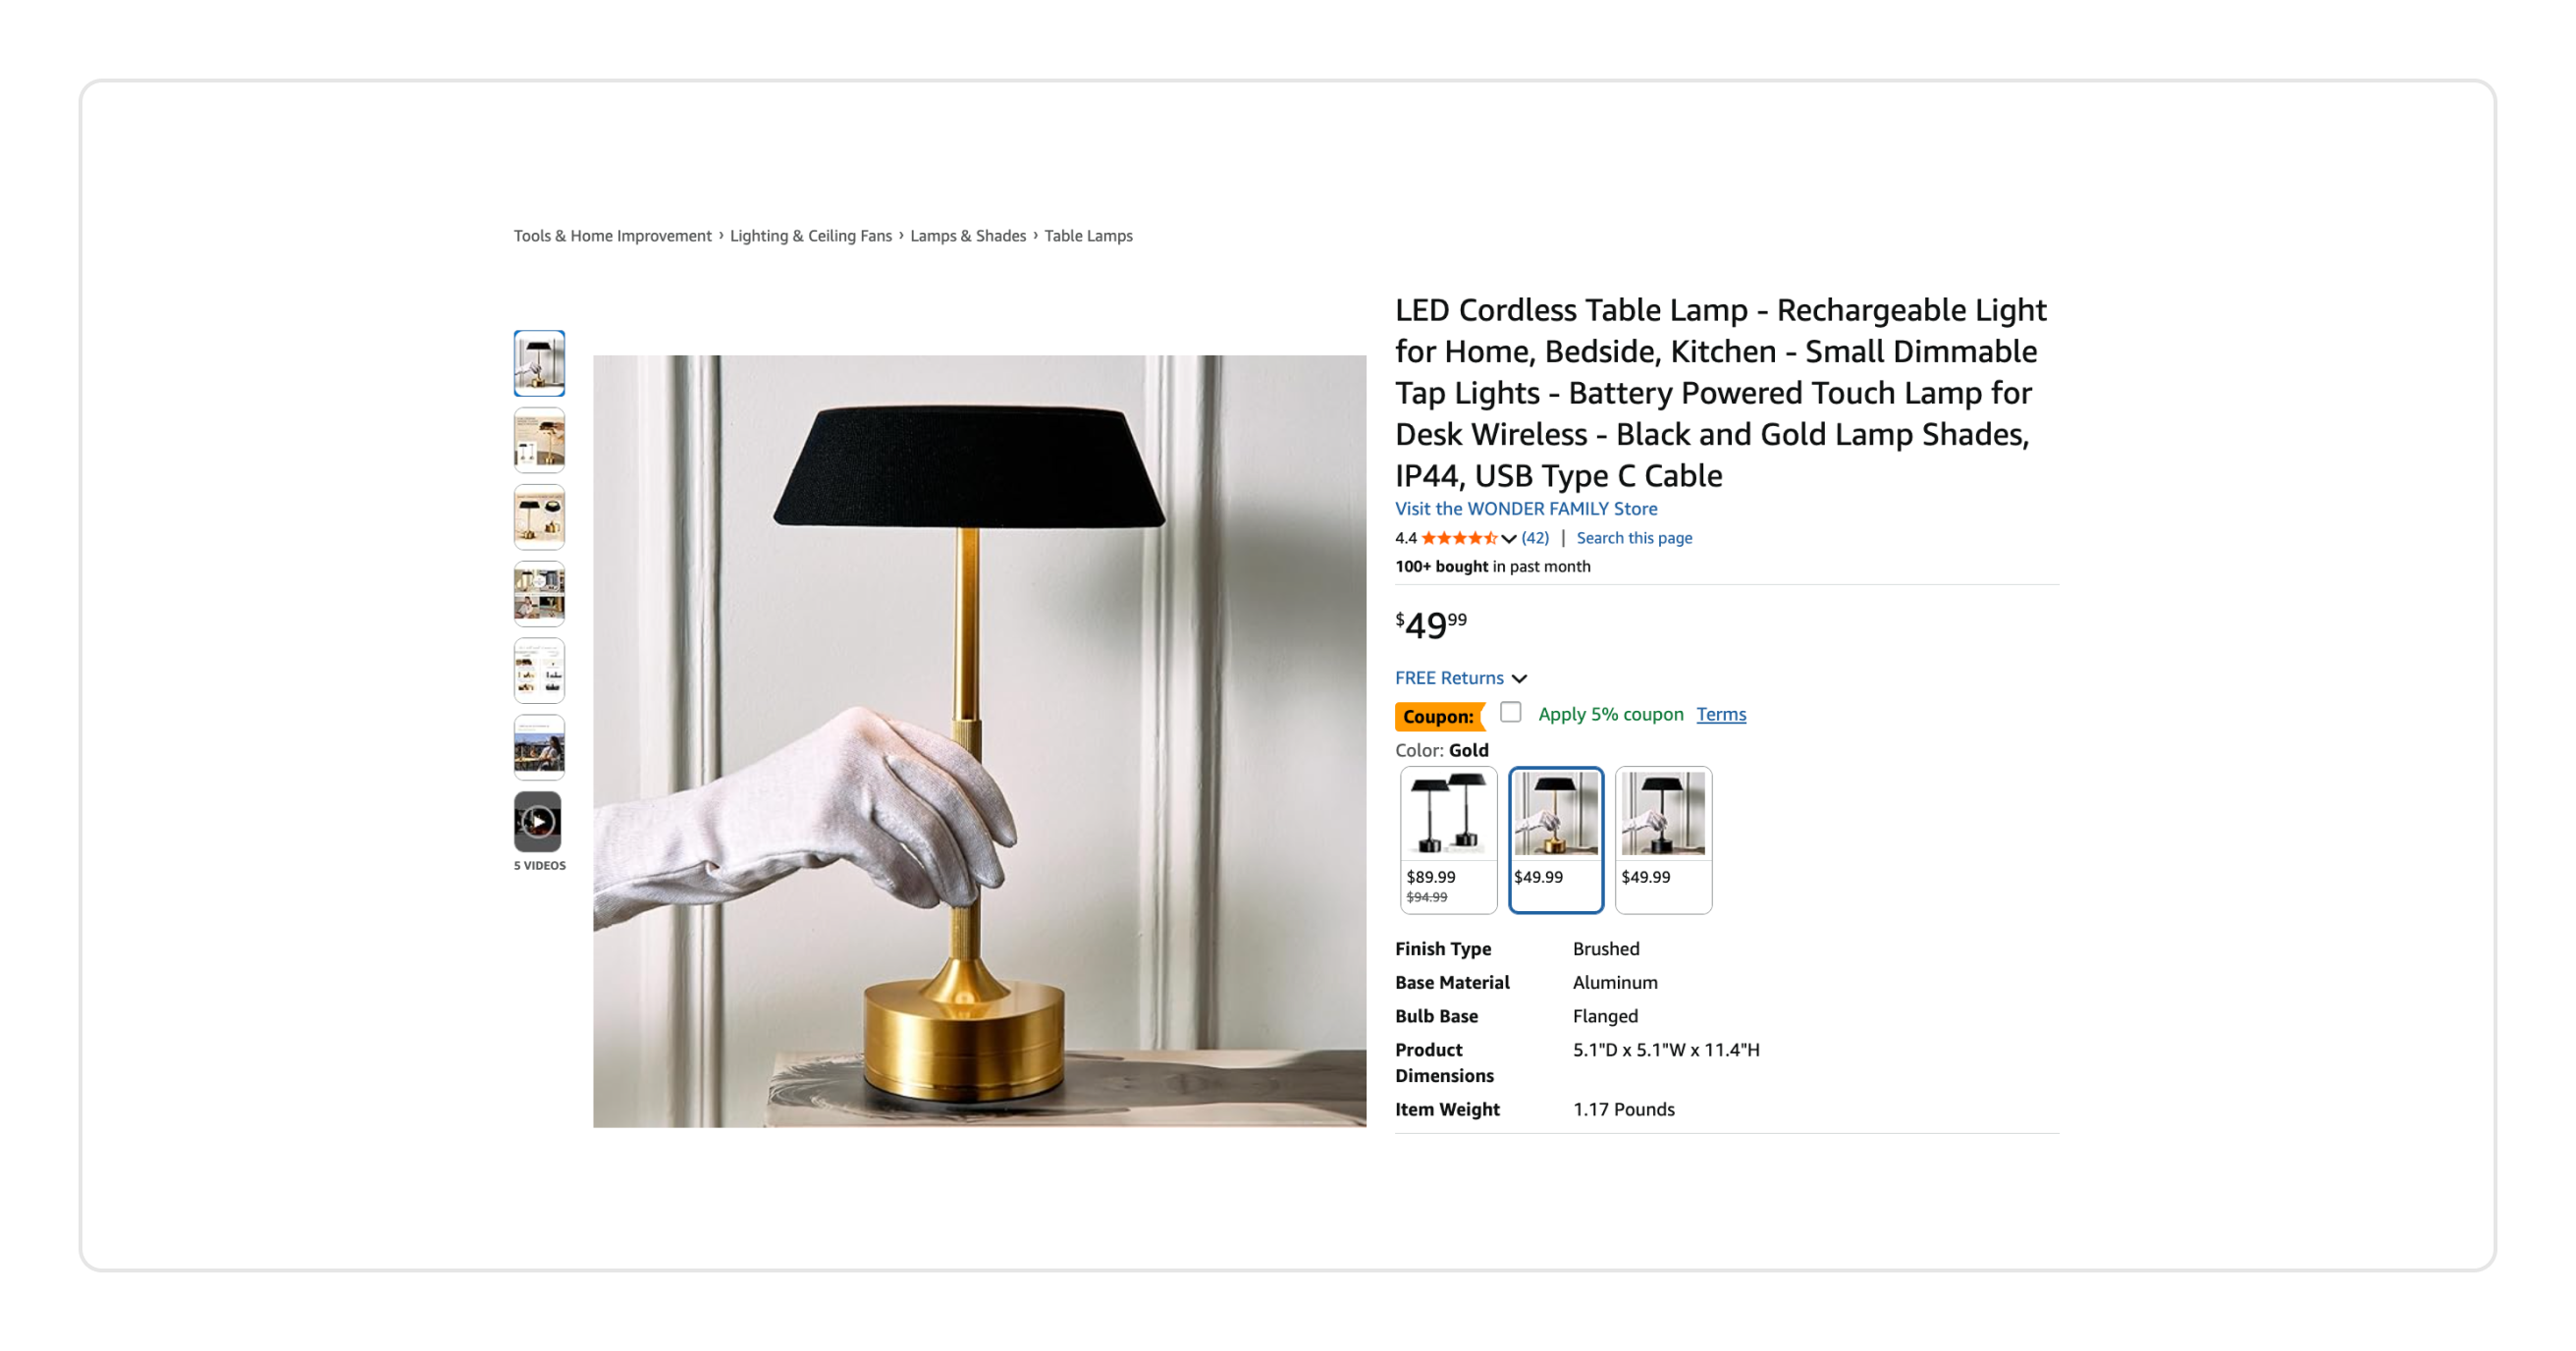
Task: Pick the black-base swatch priced $49.99
Action: pyautogui.click(x=1663, y=840)
